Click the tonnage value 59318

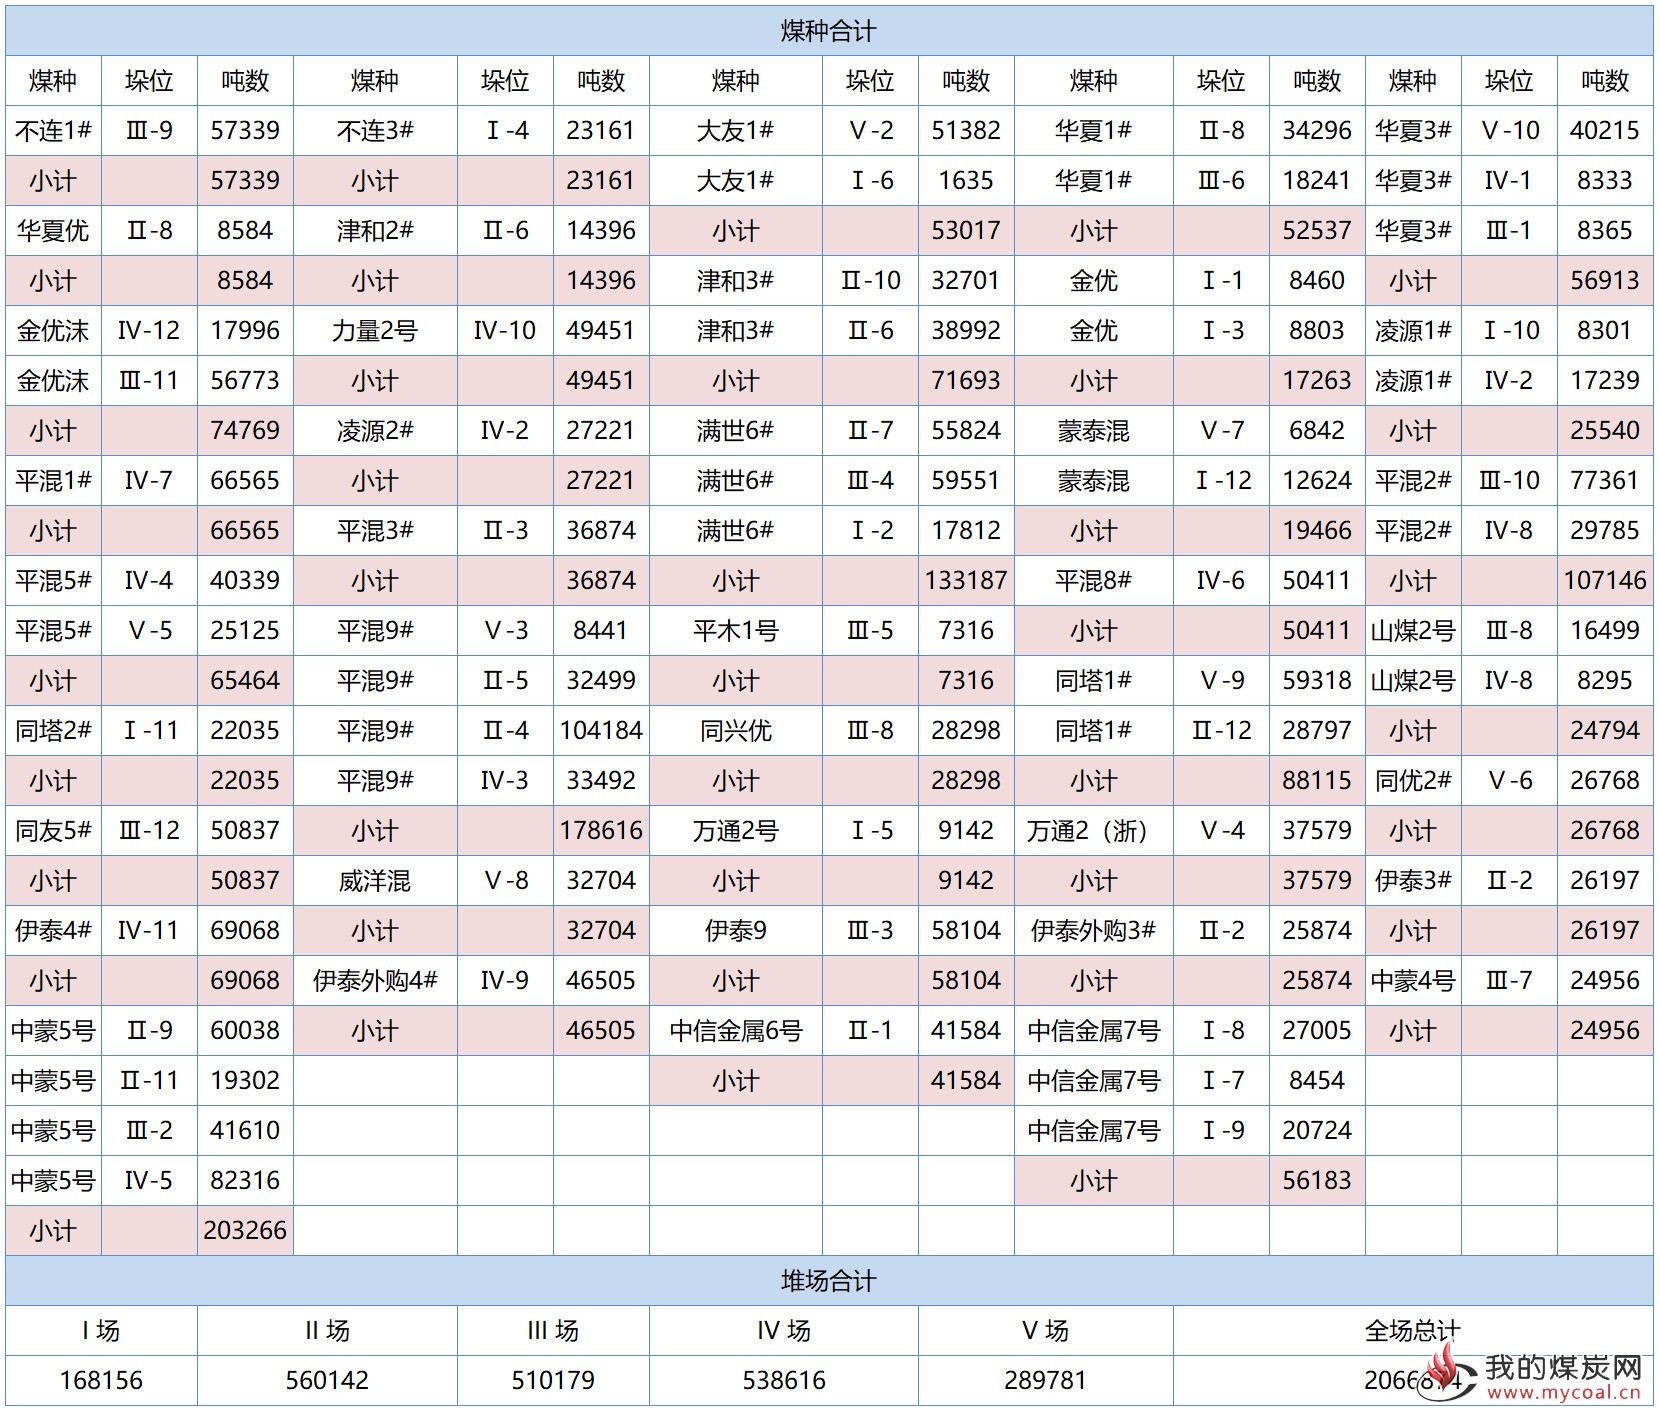(x=1317, y=680)
